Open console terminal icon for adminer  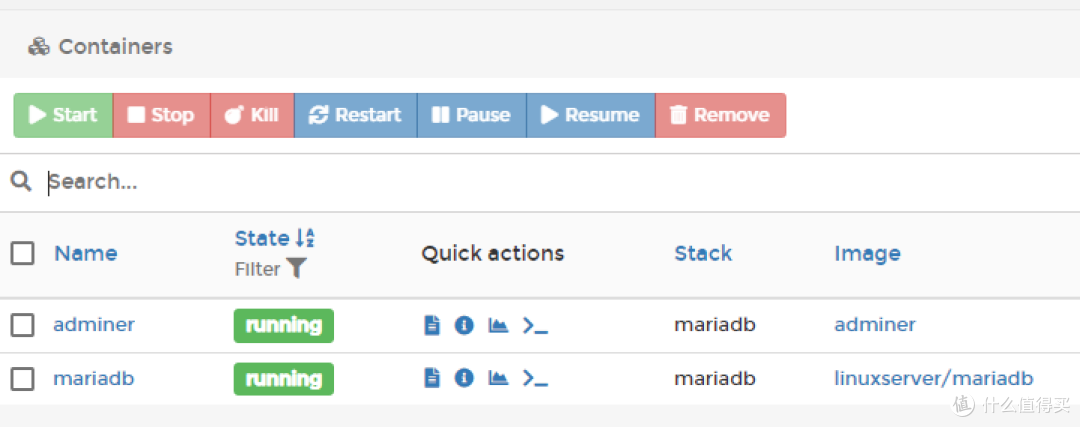tap(536, 325)
